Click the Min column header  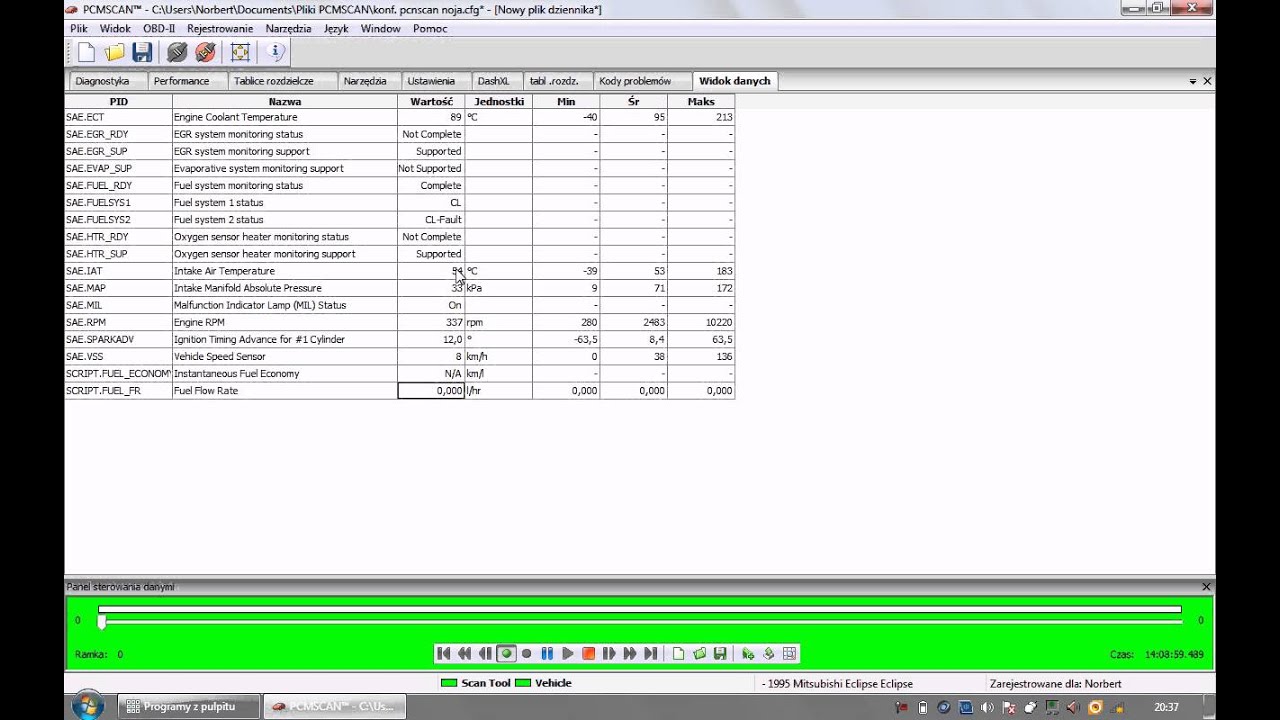pos(566,101)
